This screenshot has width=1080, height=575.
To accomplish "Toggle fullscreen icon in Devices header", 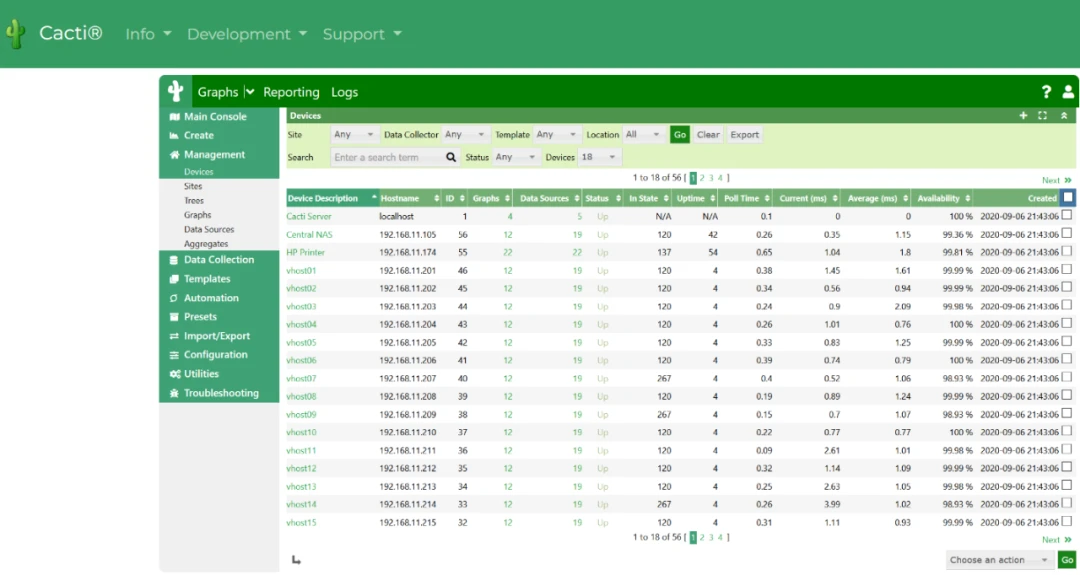I will pyautogui.click(x=1042, y=116).
